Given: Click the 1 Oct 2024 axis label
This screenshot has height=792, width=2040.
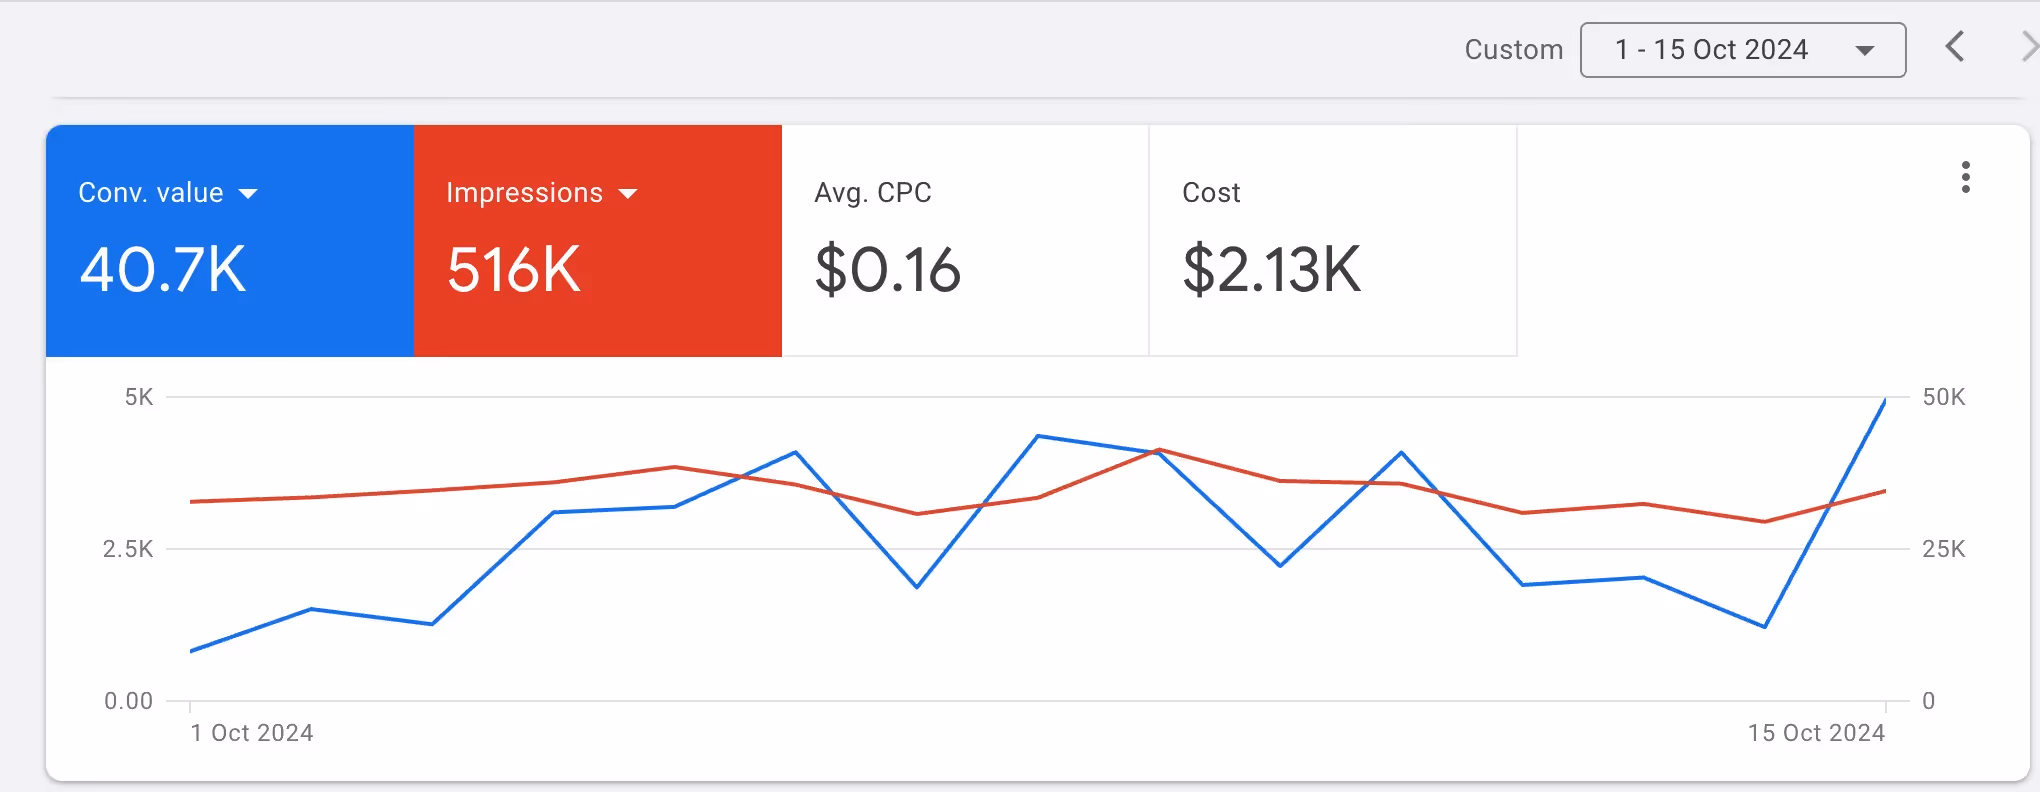Looking at the screenshot, I should pos(252,733).
